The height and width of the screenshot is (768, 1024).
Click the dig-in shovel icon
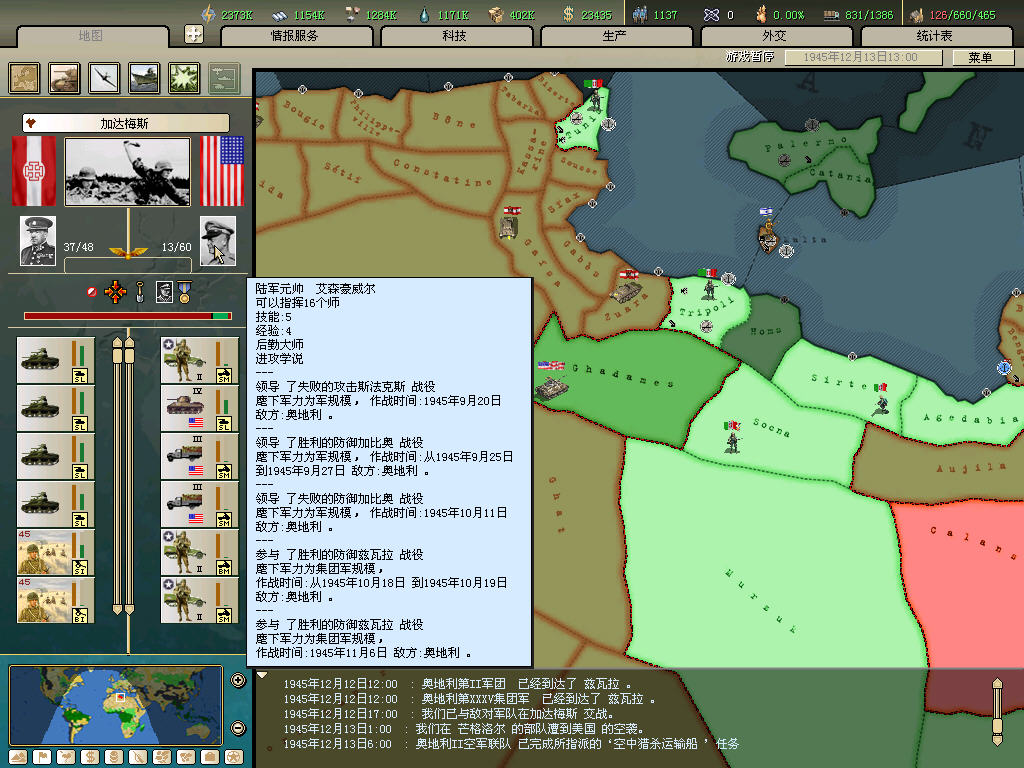(141, 292)
